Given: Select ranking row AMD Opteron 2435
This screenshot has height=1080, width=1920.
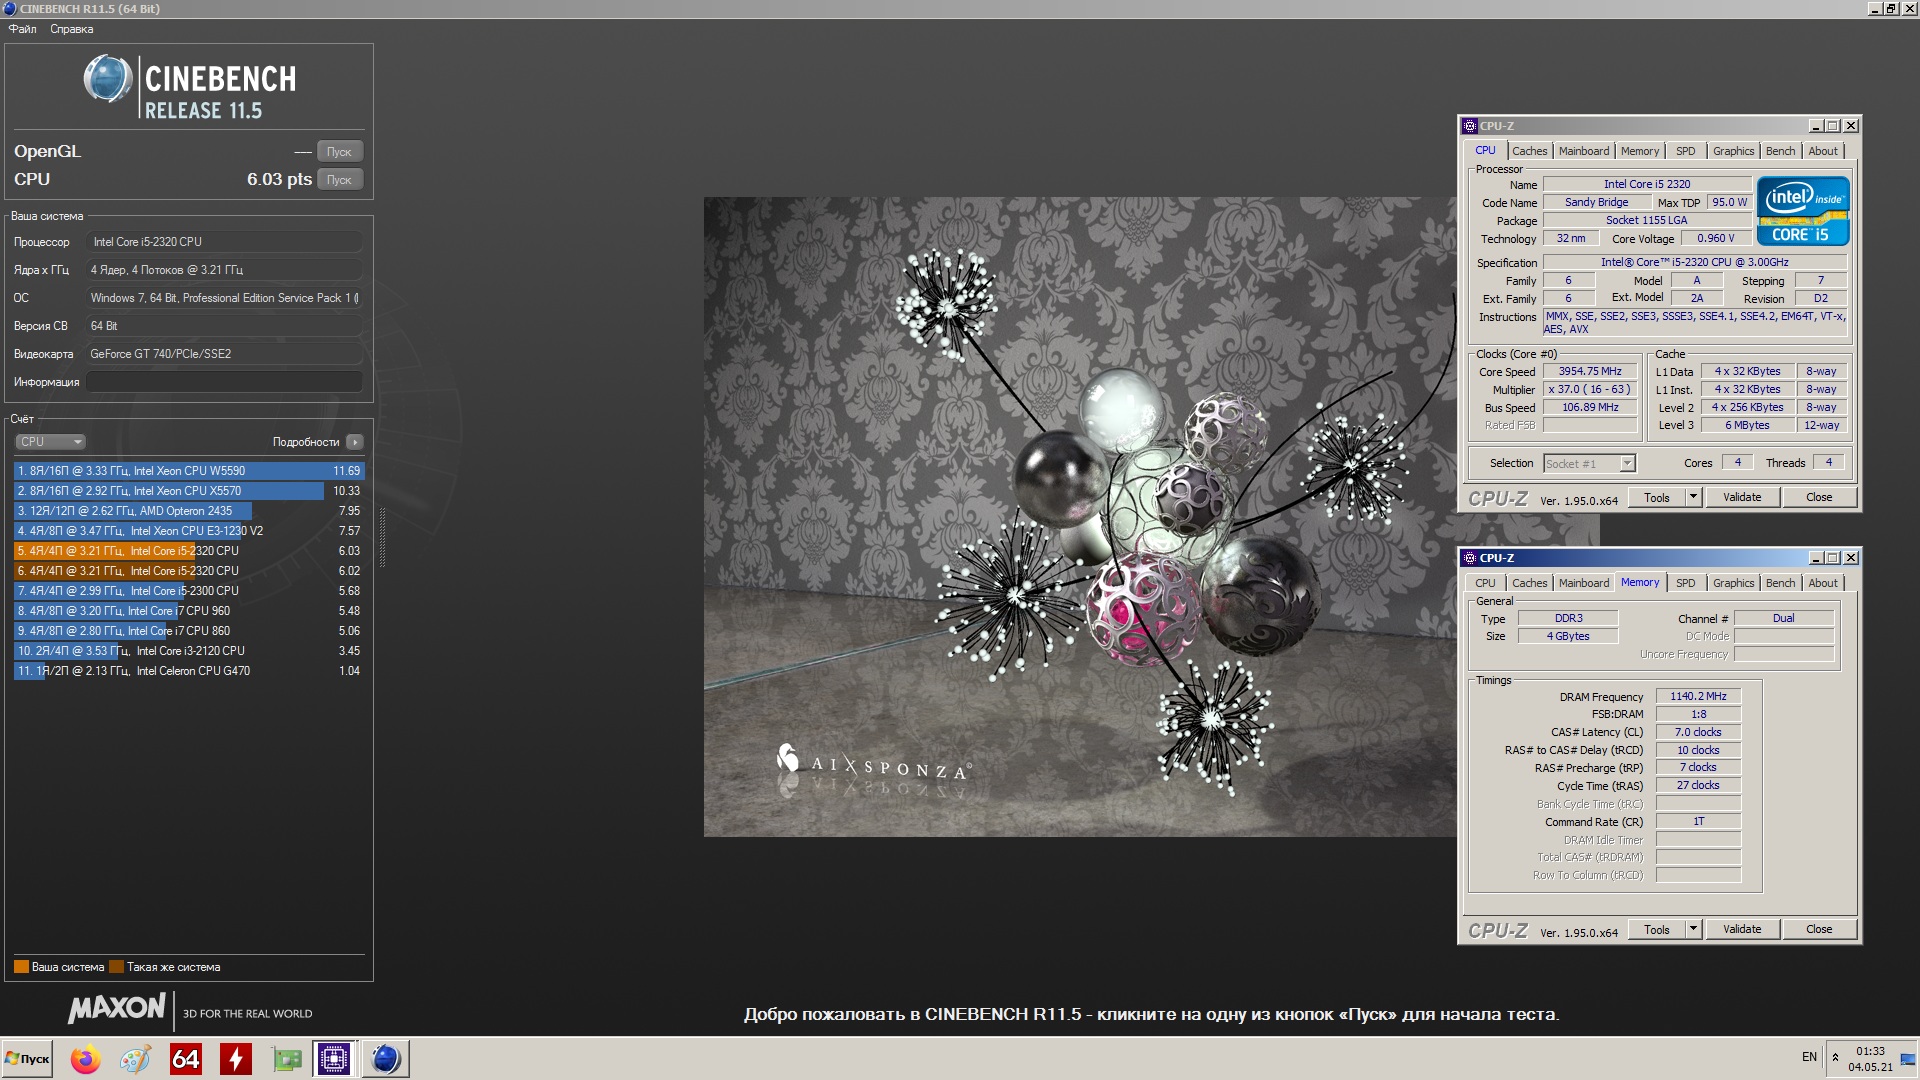Looking at the screenshot, I should [x=189, y=511].
